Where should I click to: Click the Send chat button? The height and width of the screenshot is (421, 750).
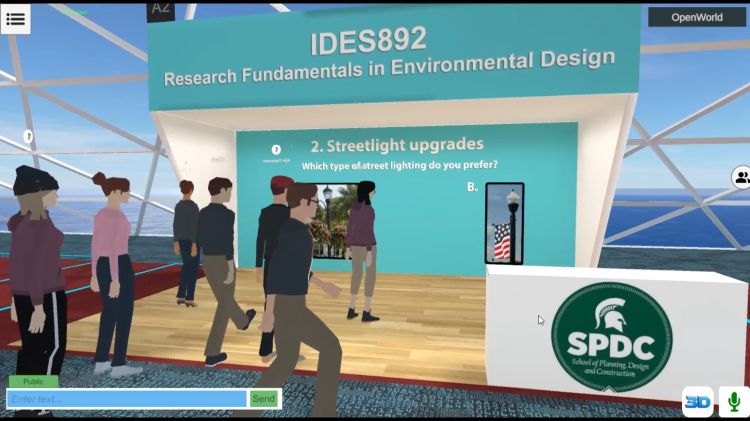263,399
